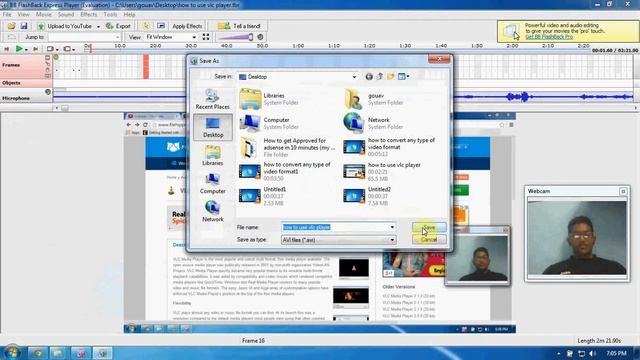Select the how to convert video format1 file
640x360 pixels.
coord(286,171)
